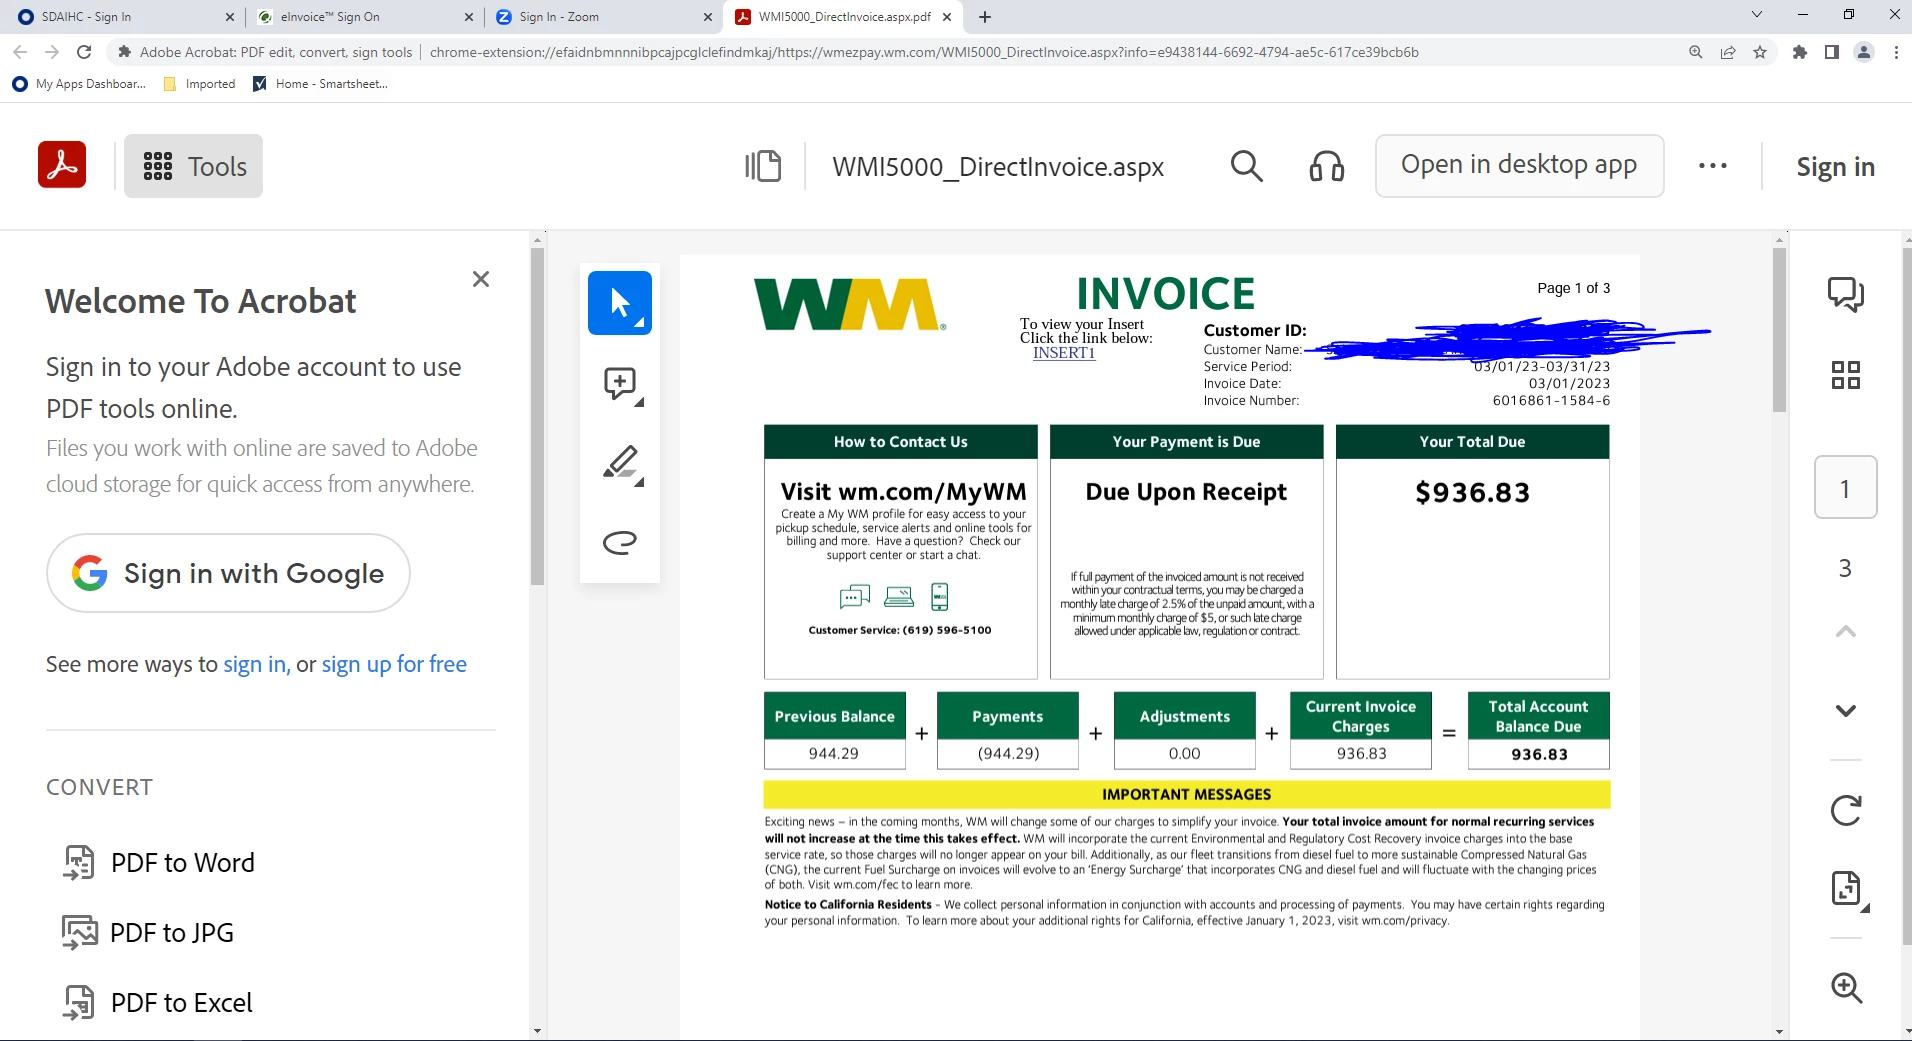Zoom in on the document
1912x1041 pixels.
(x=1846, y=988)
